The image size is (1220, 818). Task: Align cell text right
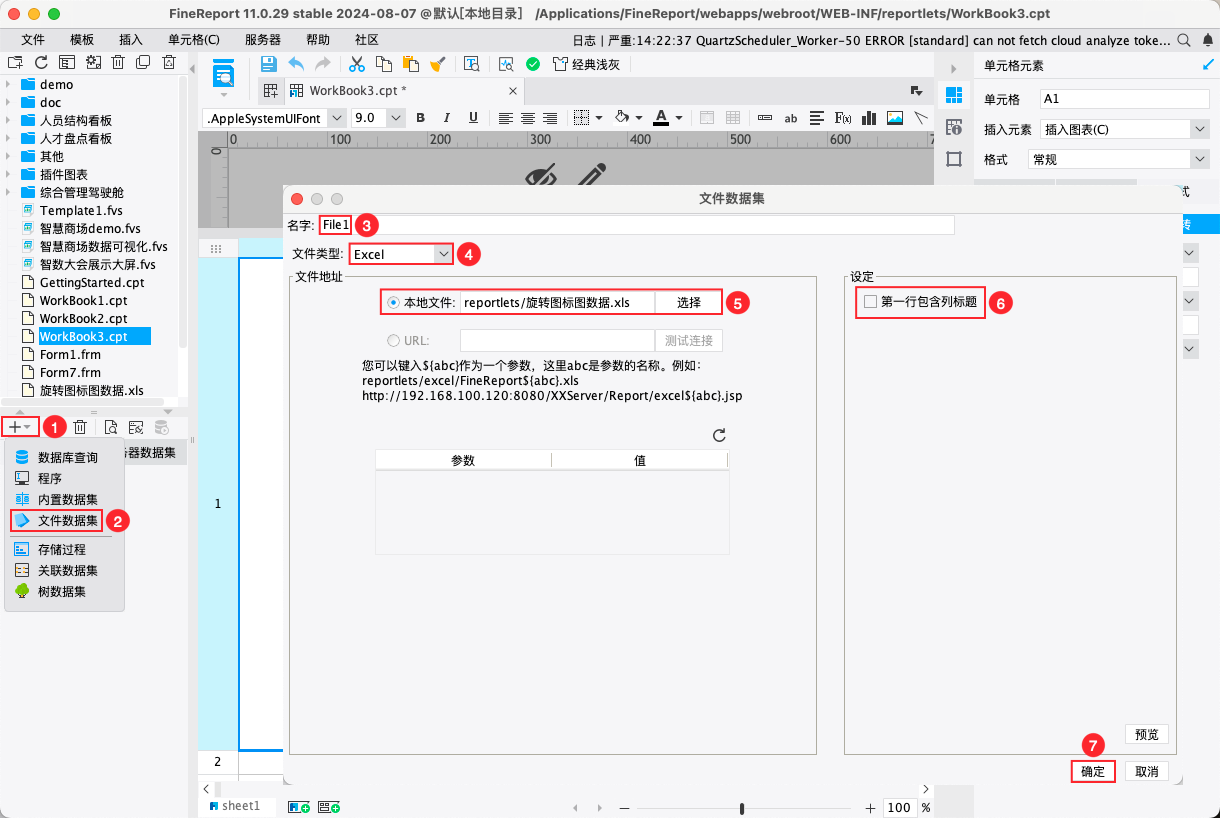pyautogui.click(x=549, y=117)
